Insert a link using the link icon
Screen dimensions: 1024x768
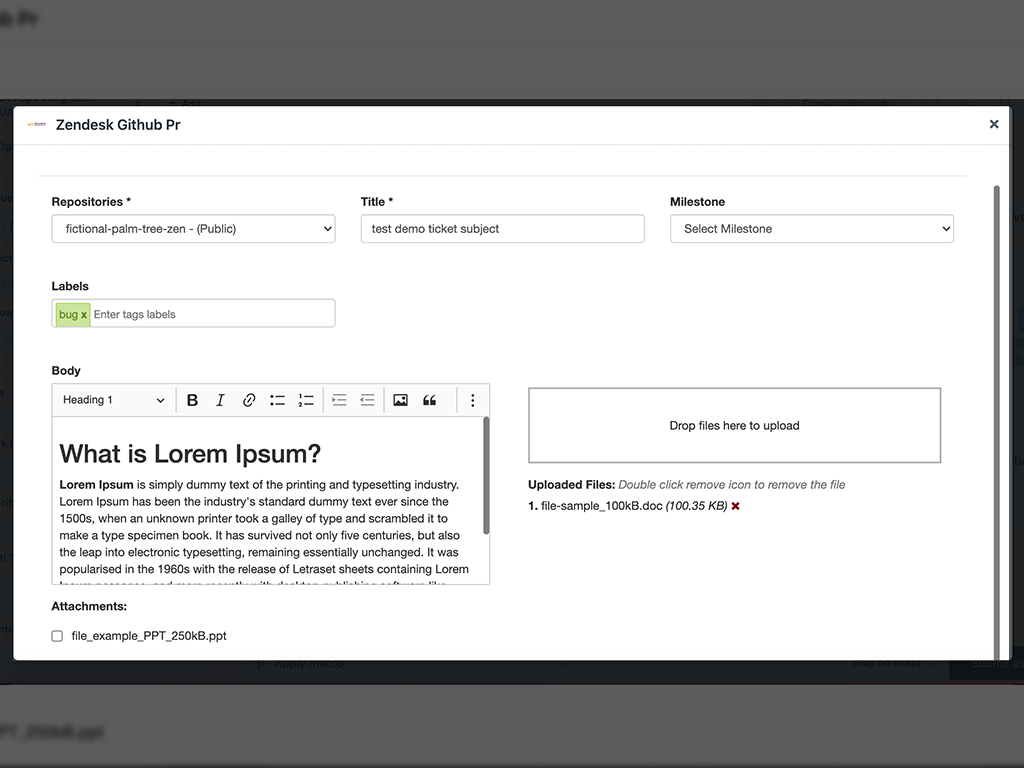point(249,400)
